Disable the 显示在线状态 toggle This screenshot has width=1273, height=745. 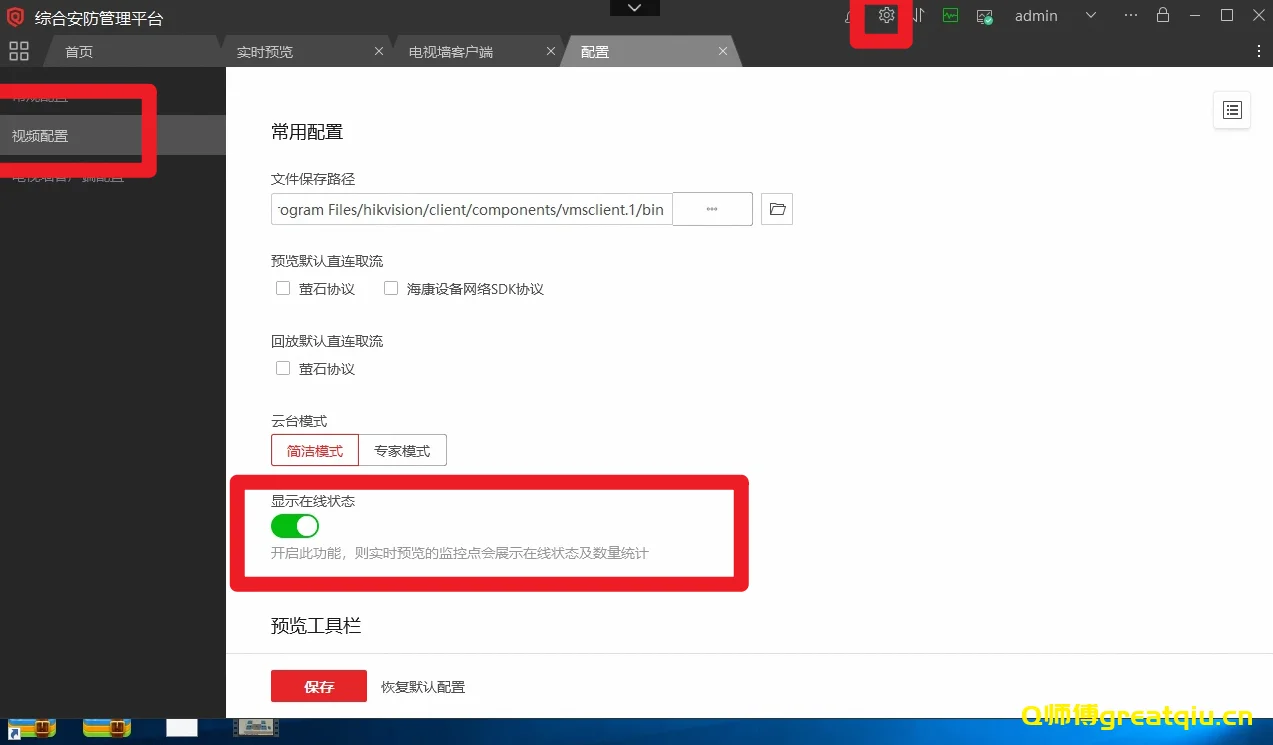[294, 525]
